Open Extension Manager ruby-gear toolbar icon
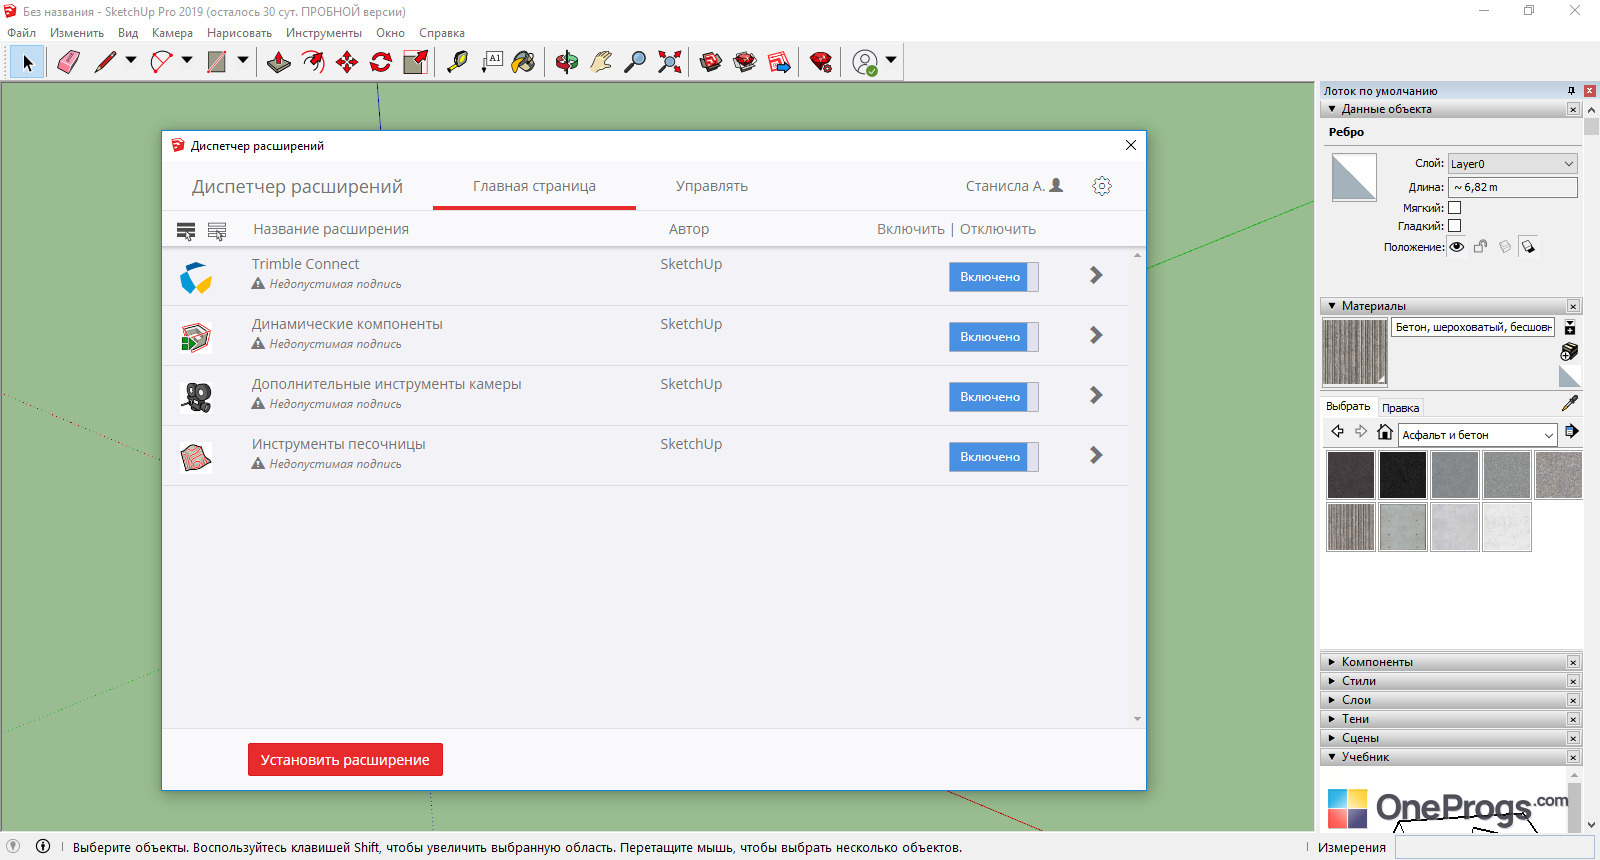 pyautogui.click(x=821, y=62)
